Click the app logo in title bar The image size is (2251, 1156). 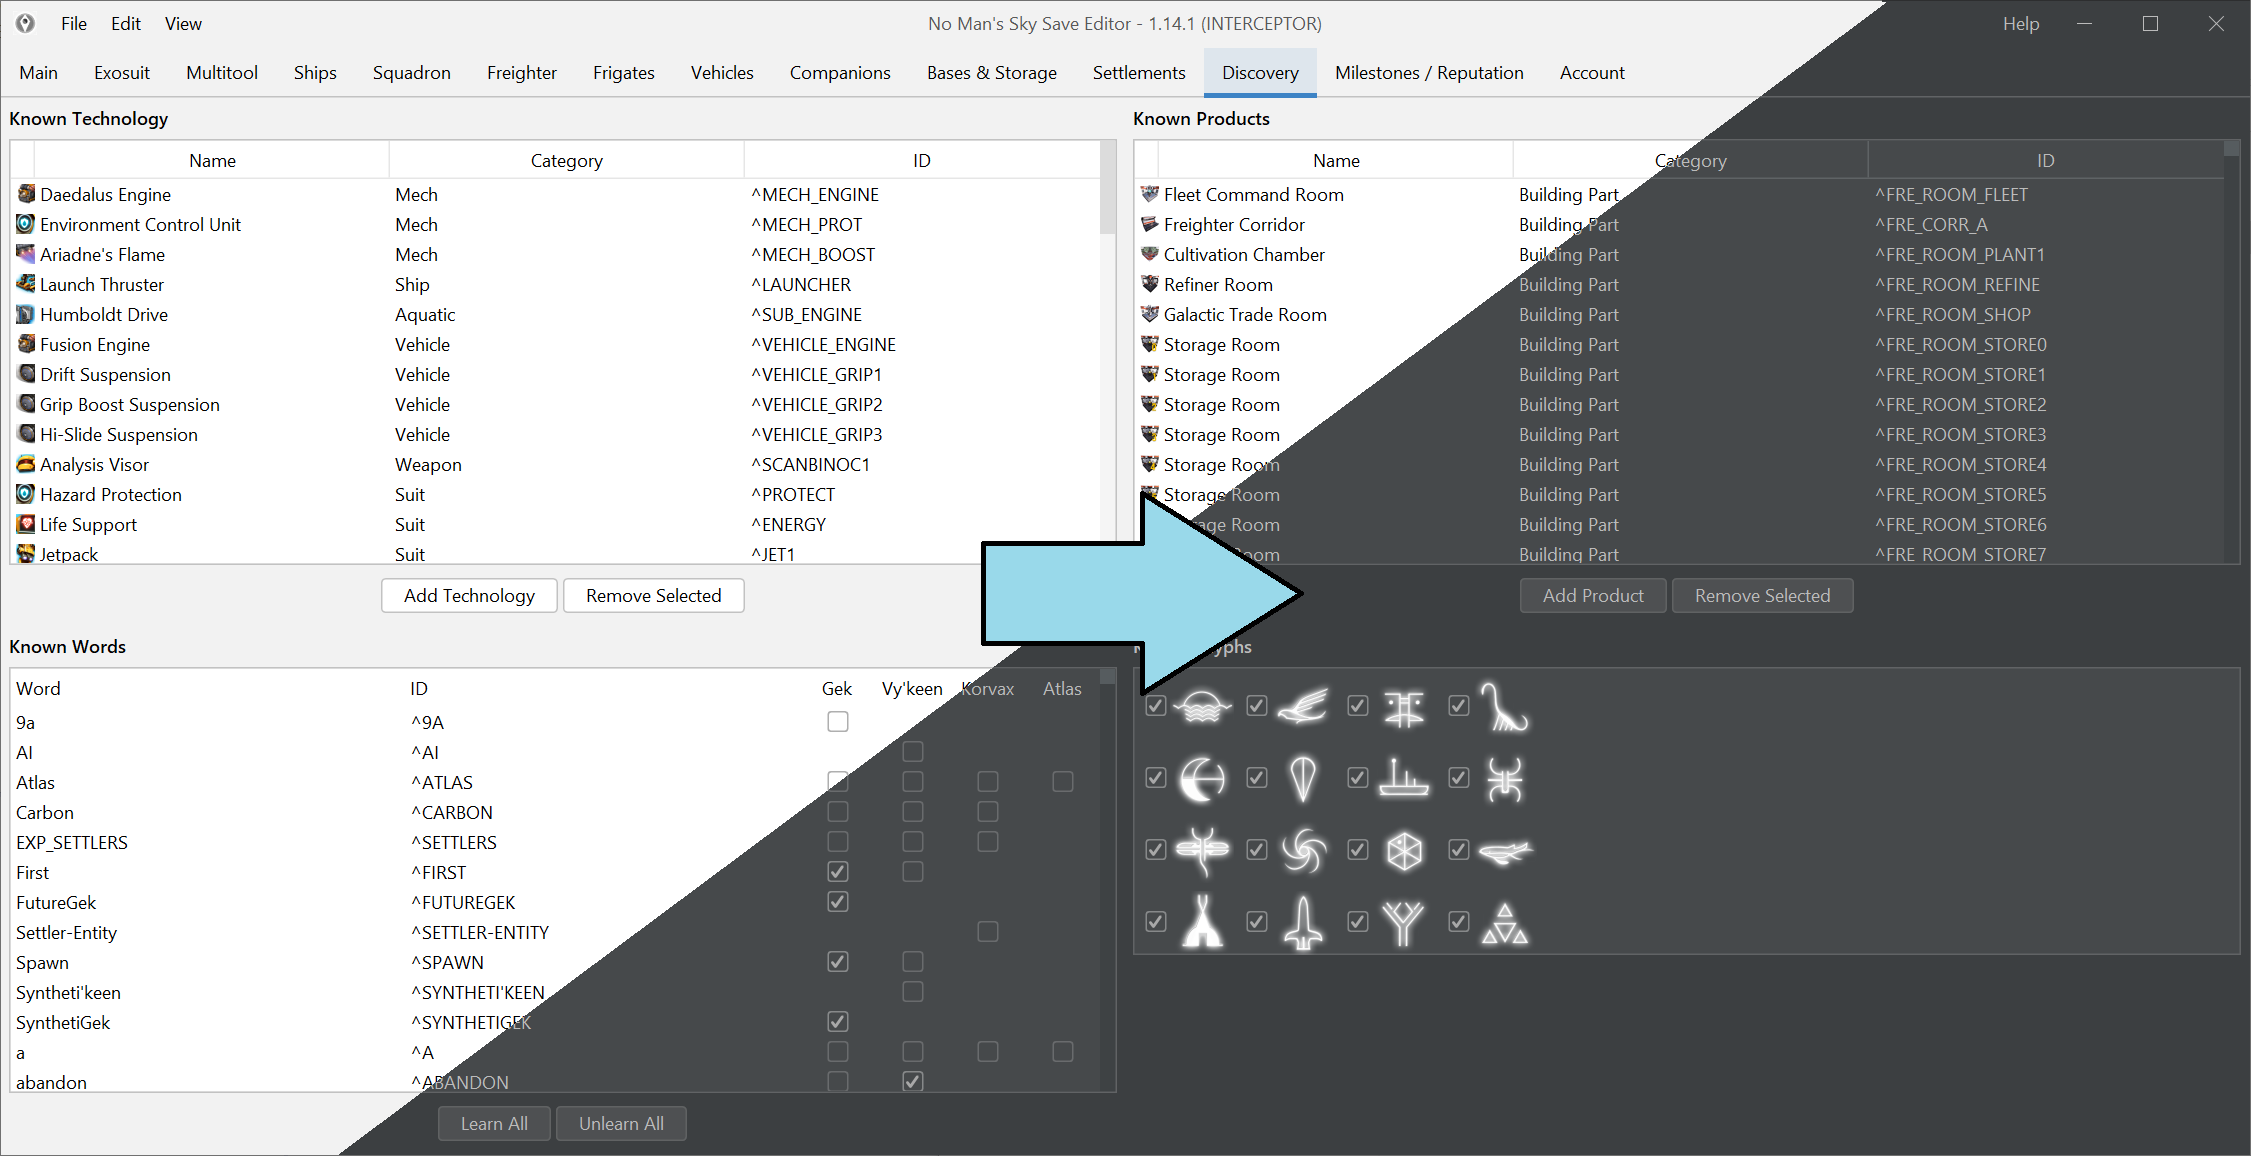pos(25,23)
